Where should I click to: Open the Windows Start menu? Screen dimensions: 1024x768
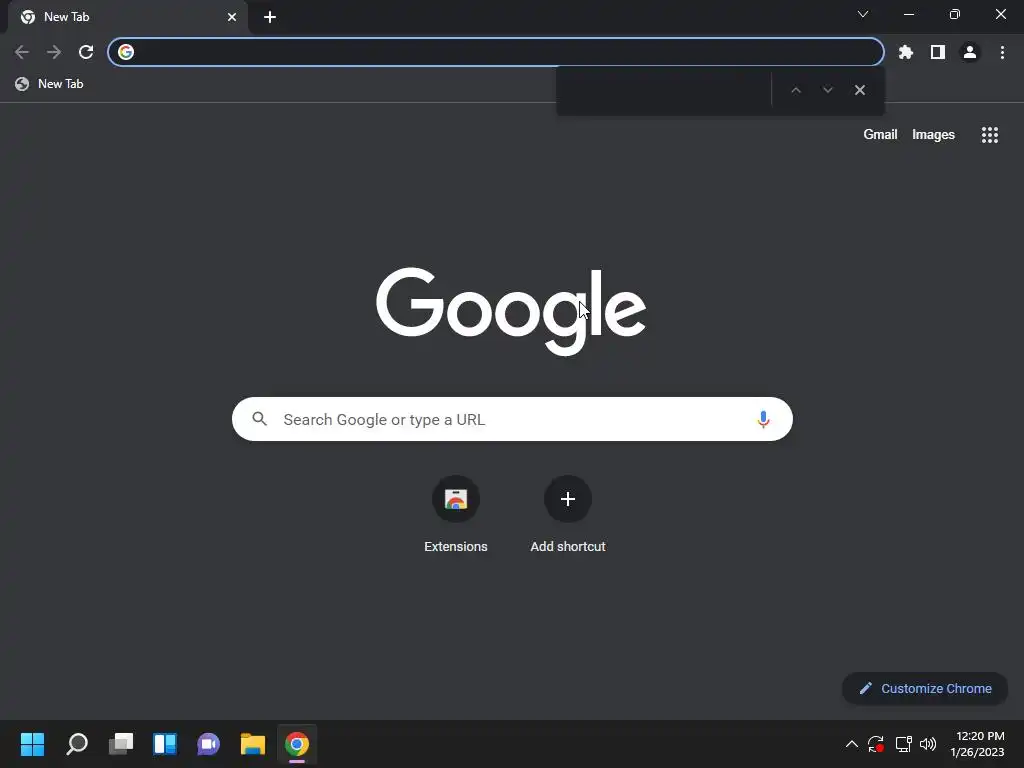tap(33, 744)
